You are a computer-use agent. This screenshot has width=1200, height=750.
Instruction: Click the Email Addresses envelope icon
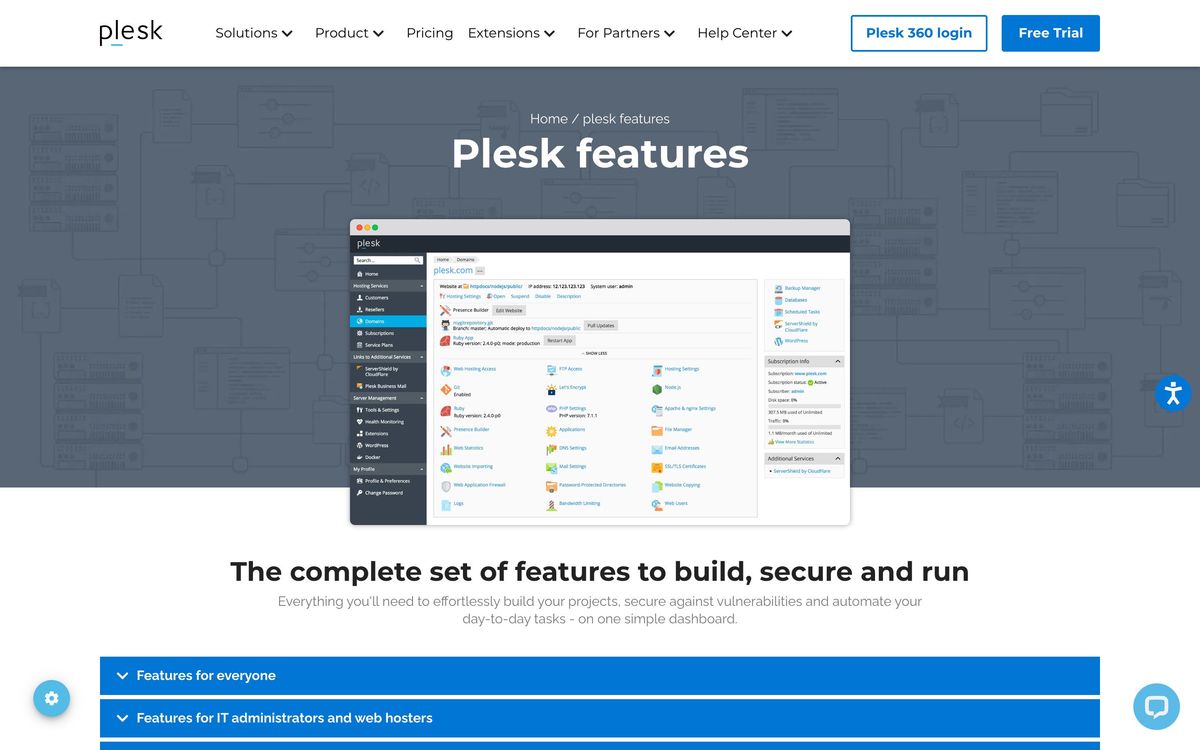[657, 449]
